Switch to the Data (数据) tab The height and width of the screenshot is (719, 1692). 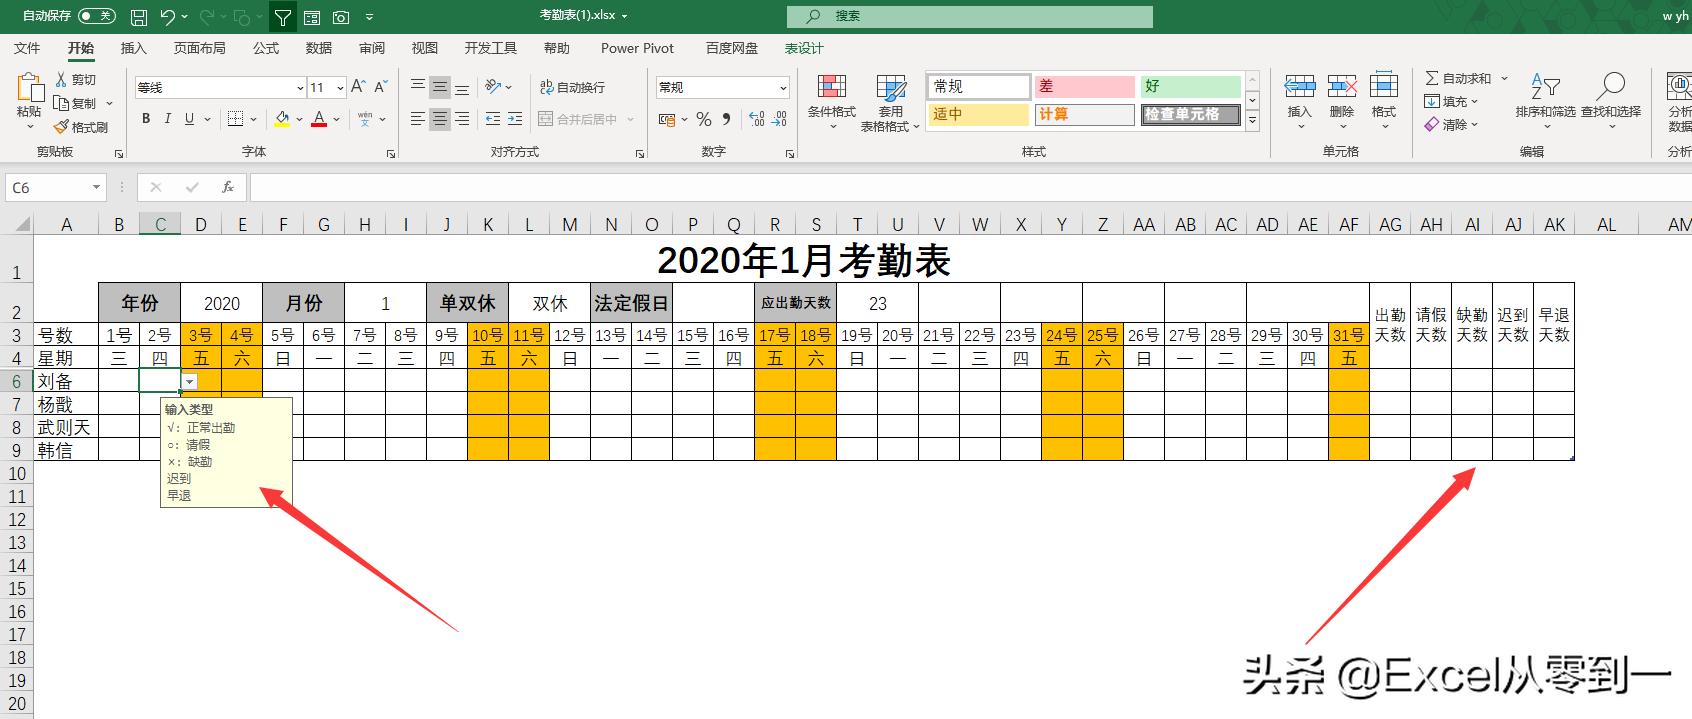(x=319, y=48)
